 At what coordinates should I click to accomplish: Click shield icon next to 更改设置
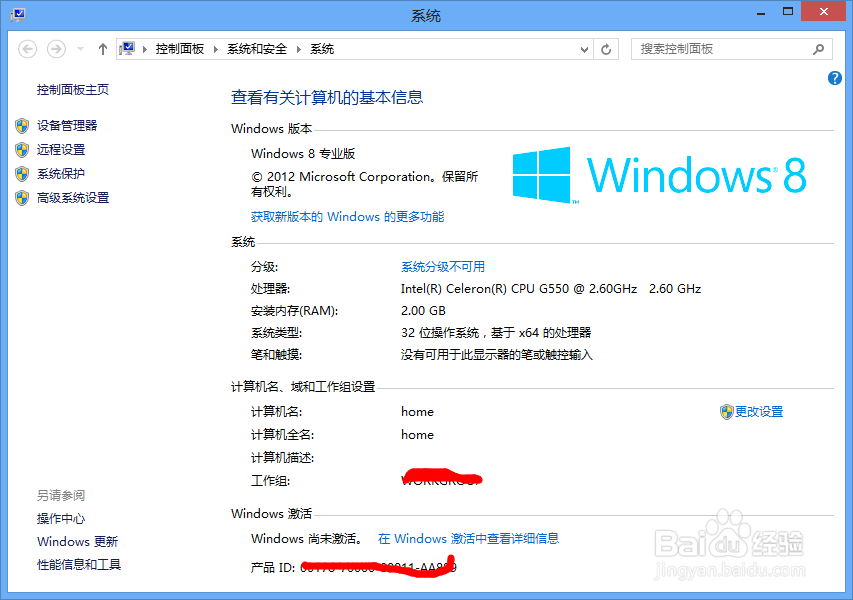[x=726, y=412]
